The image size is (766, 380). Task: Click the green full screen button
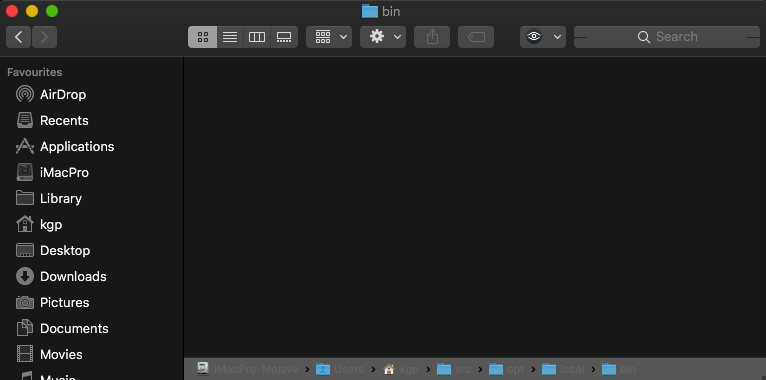click(52, 11)
